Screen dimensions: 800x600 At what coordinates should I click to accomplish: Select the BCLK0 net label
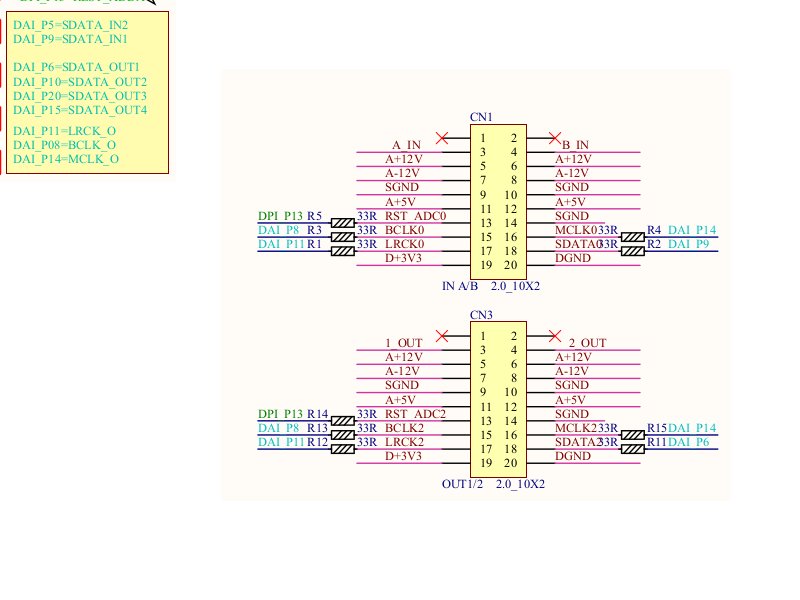click(405, 230)
